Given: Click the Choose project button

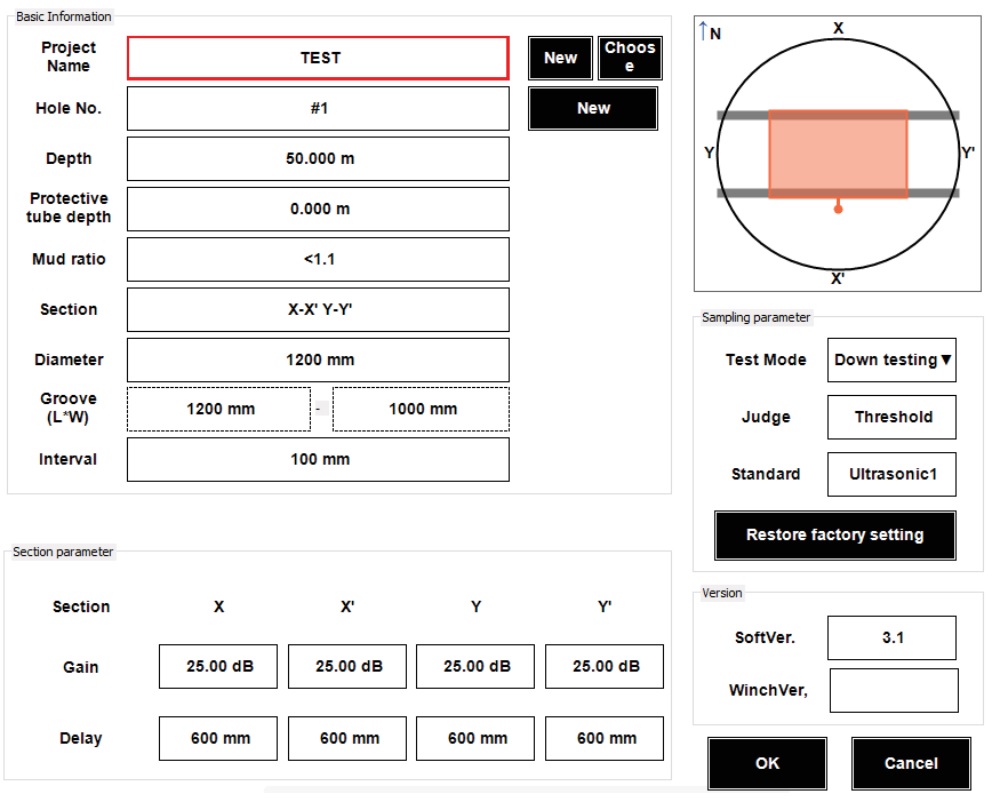Looking at the screenshot, I should coord(631,58).
